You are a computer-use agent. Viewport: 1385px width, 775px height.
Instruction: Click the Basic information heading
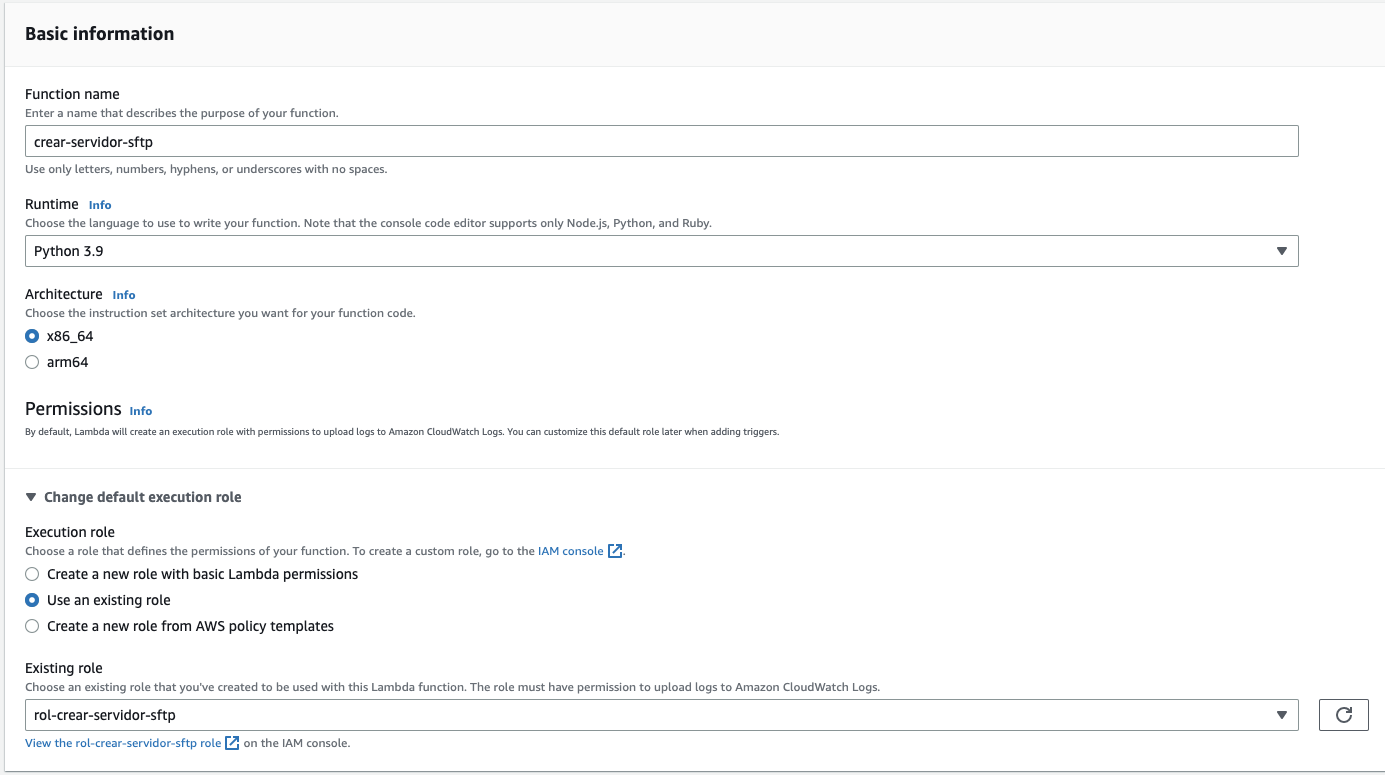(x=99, y=34)
